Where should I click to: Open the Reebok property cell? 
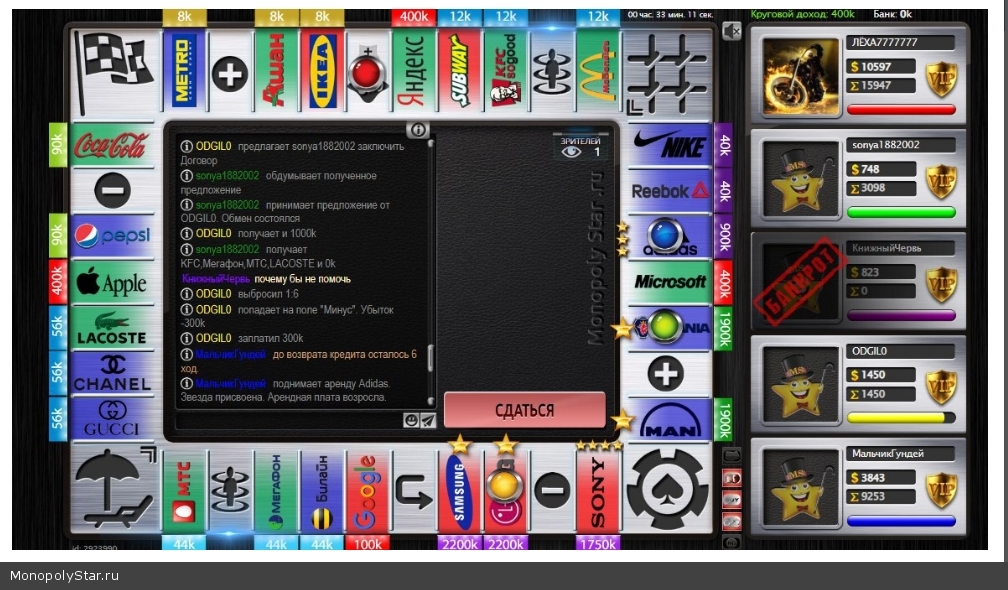[669, 191]
